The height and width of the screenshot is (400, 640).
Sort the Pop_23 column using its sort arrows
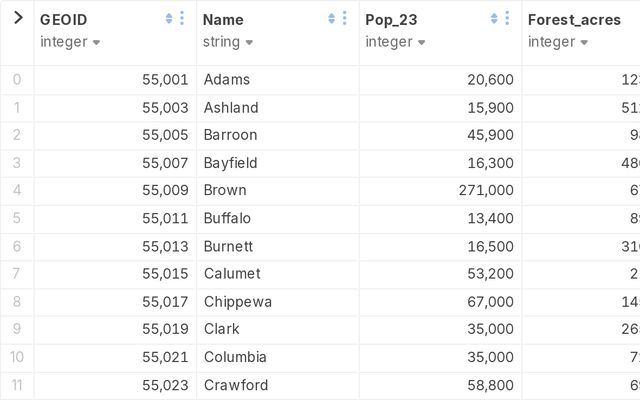(x=494, y=19)
